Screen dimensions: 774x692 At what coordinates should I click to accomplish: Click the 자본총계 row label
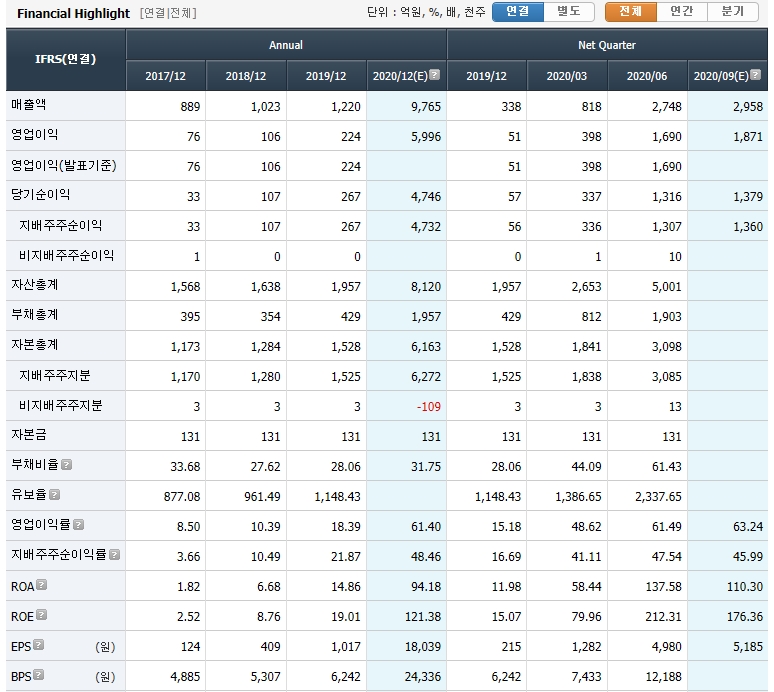[x=35, y=345]
